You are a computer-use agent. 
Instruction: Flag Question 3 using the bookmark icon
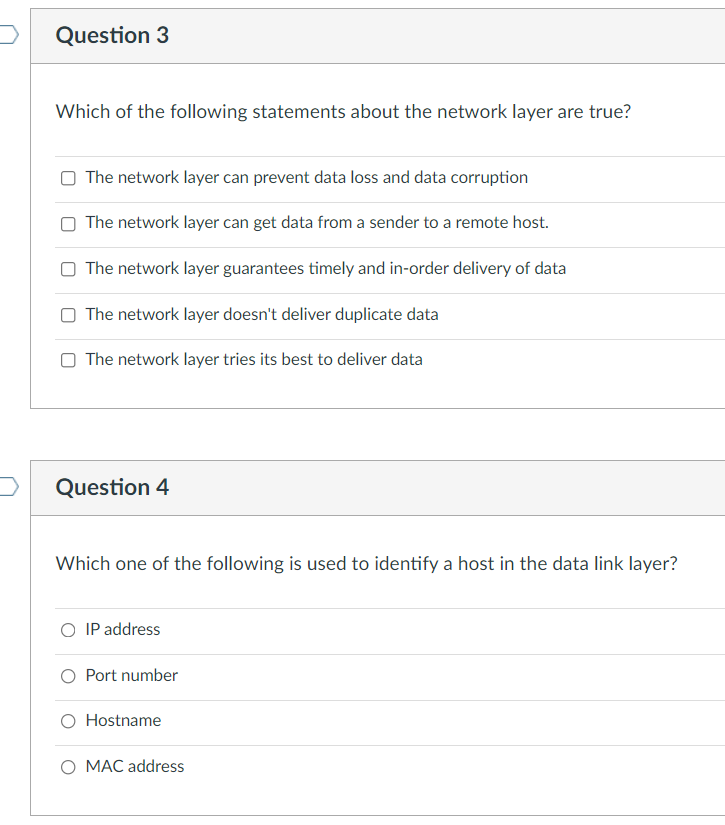(x=8, y=35)
